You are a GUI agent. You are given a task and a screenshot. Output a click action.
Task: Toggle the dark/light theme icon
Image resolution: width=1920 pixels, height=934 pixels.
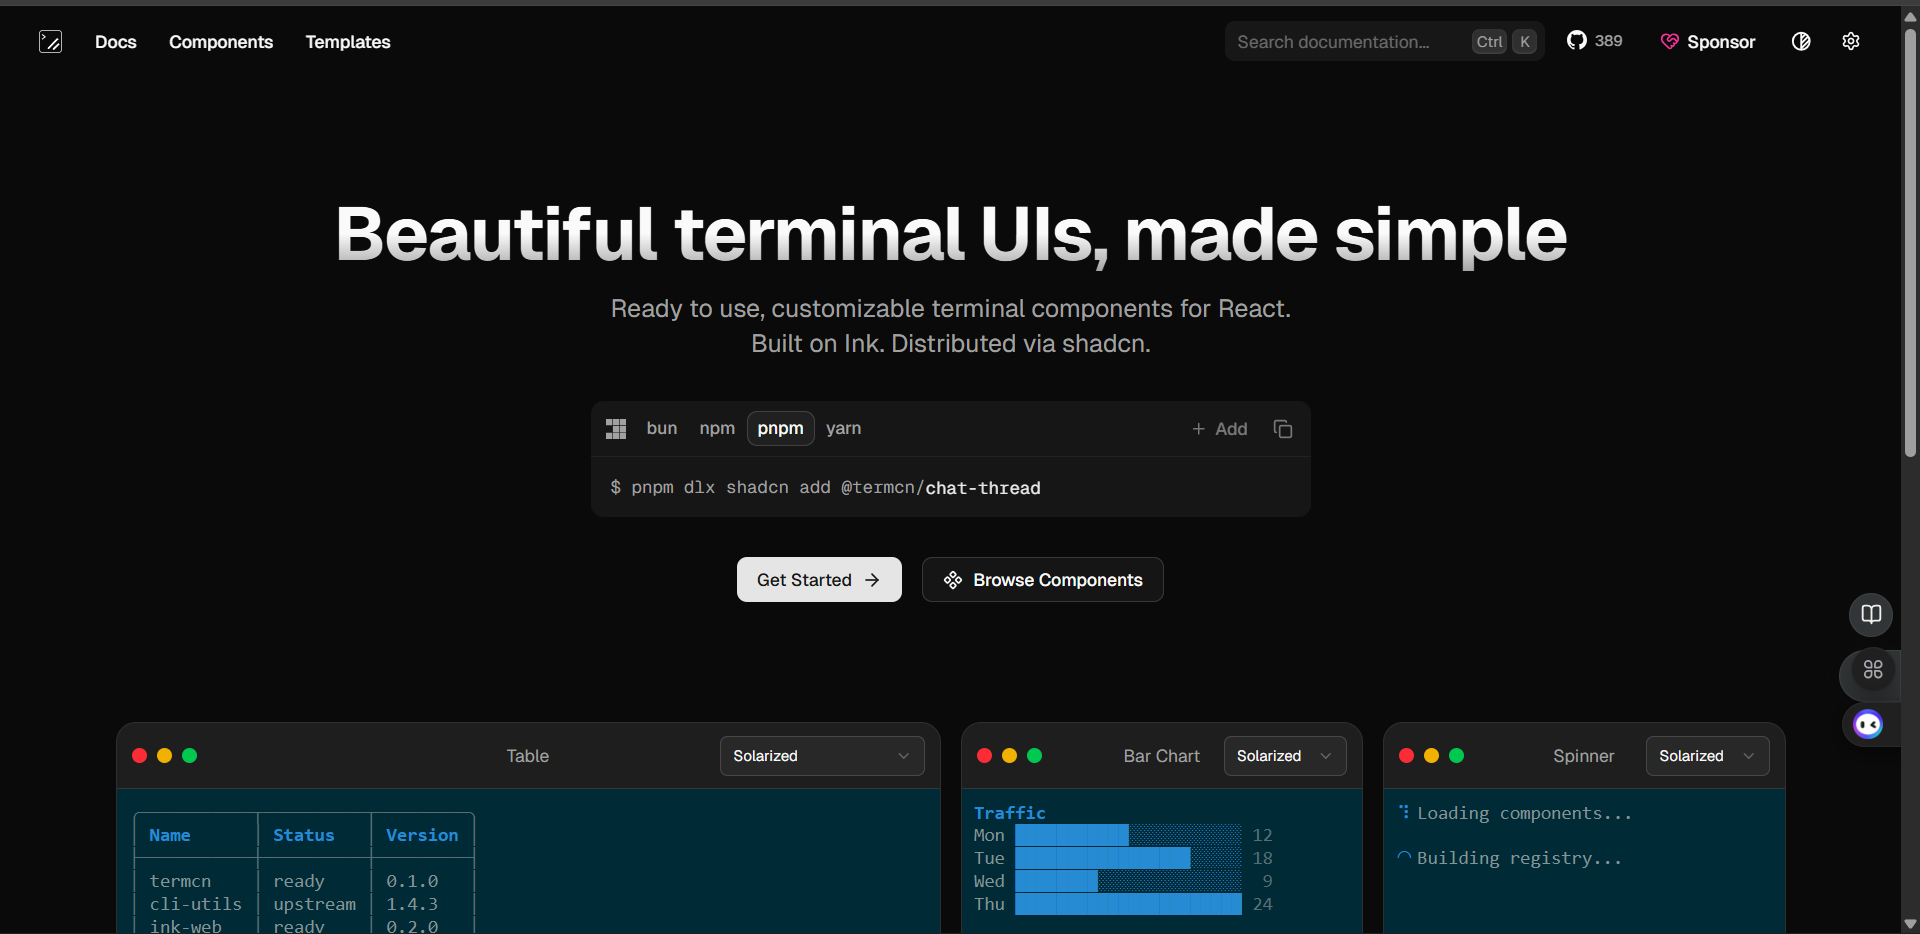coord(1801,41)
